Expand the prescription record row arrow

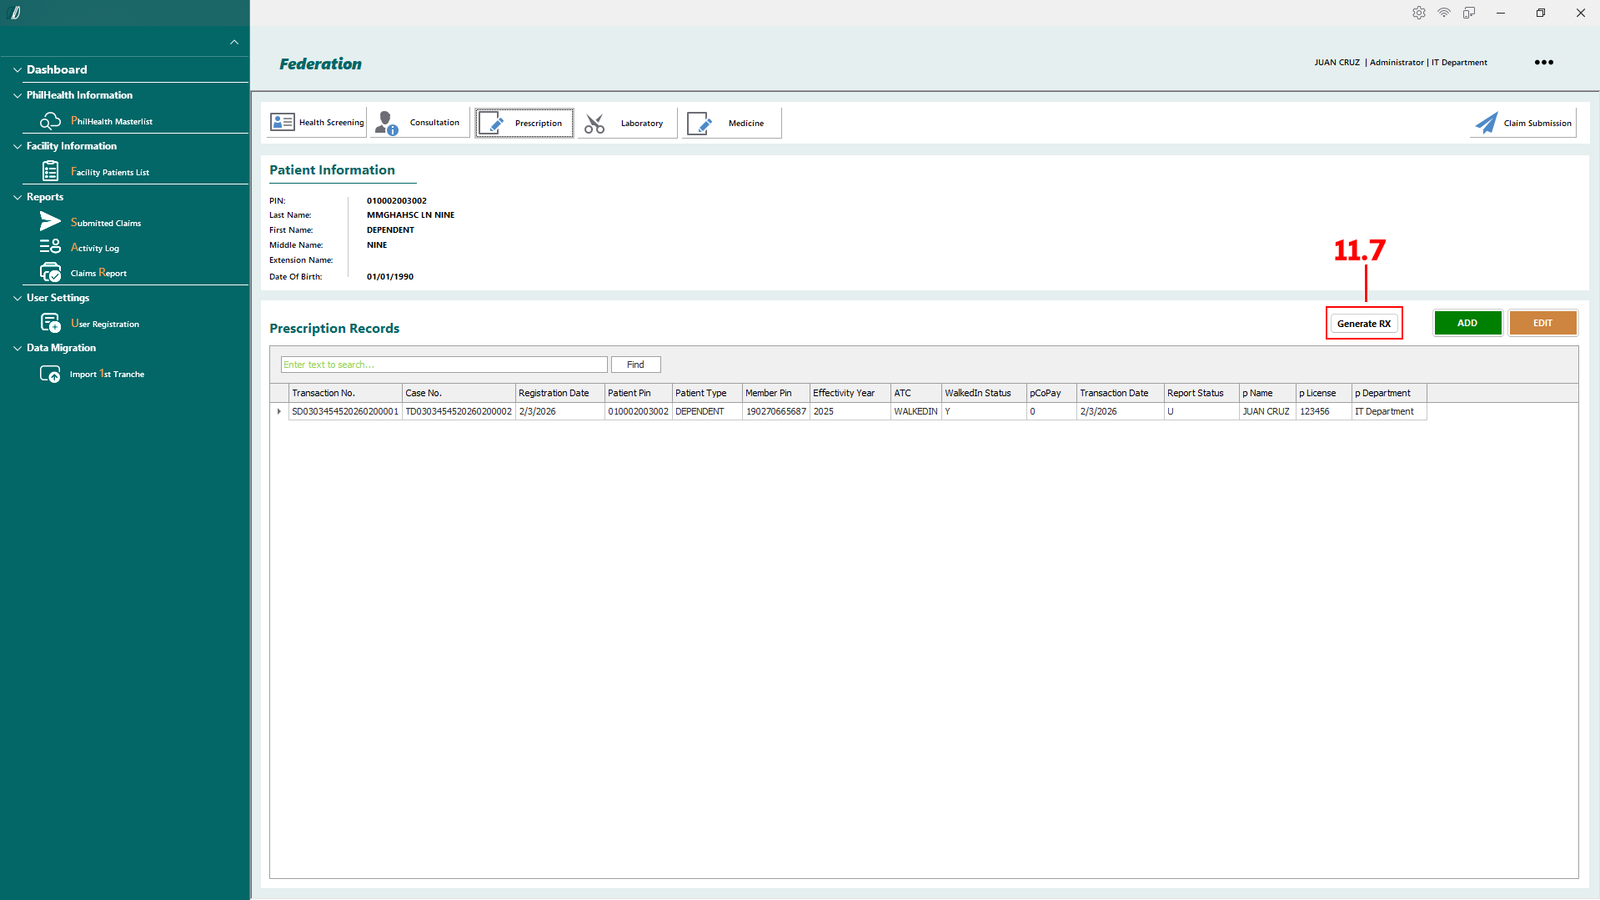(279, 412)
